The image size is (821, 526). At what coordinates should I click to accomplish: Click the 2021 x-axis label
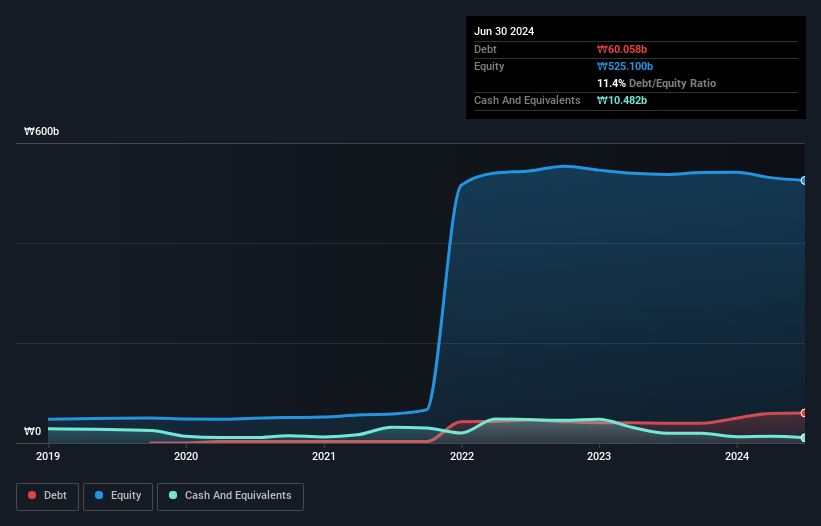(324, 456)
